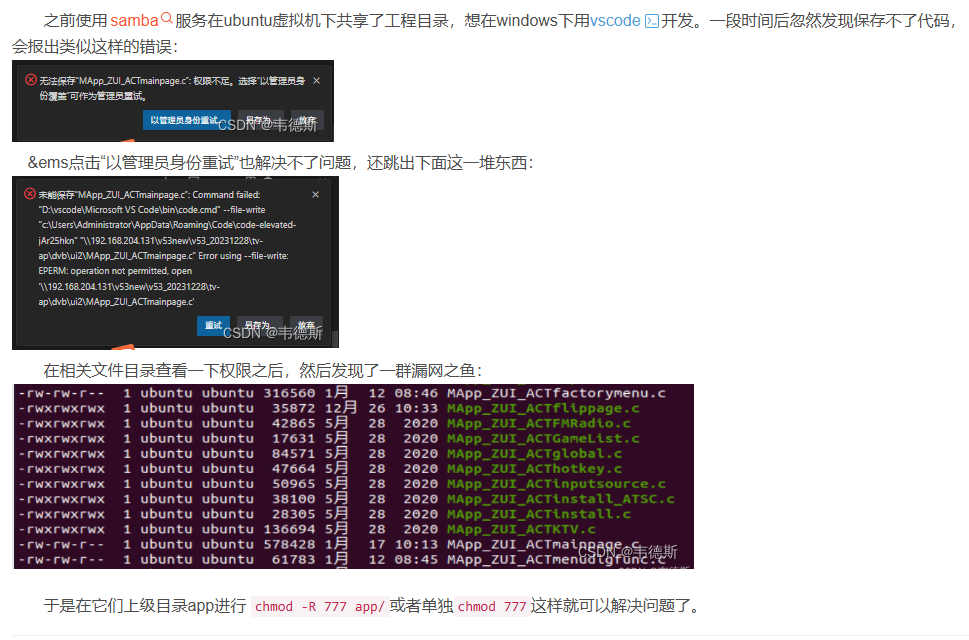
Task: Click the blue 重试 button in the second dialog
Action: (213, 326)
